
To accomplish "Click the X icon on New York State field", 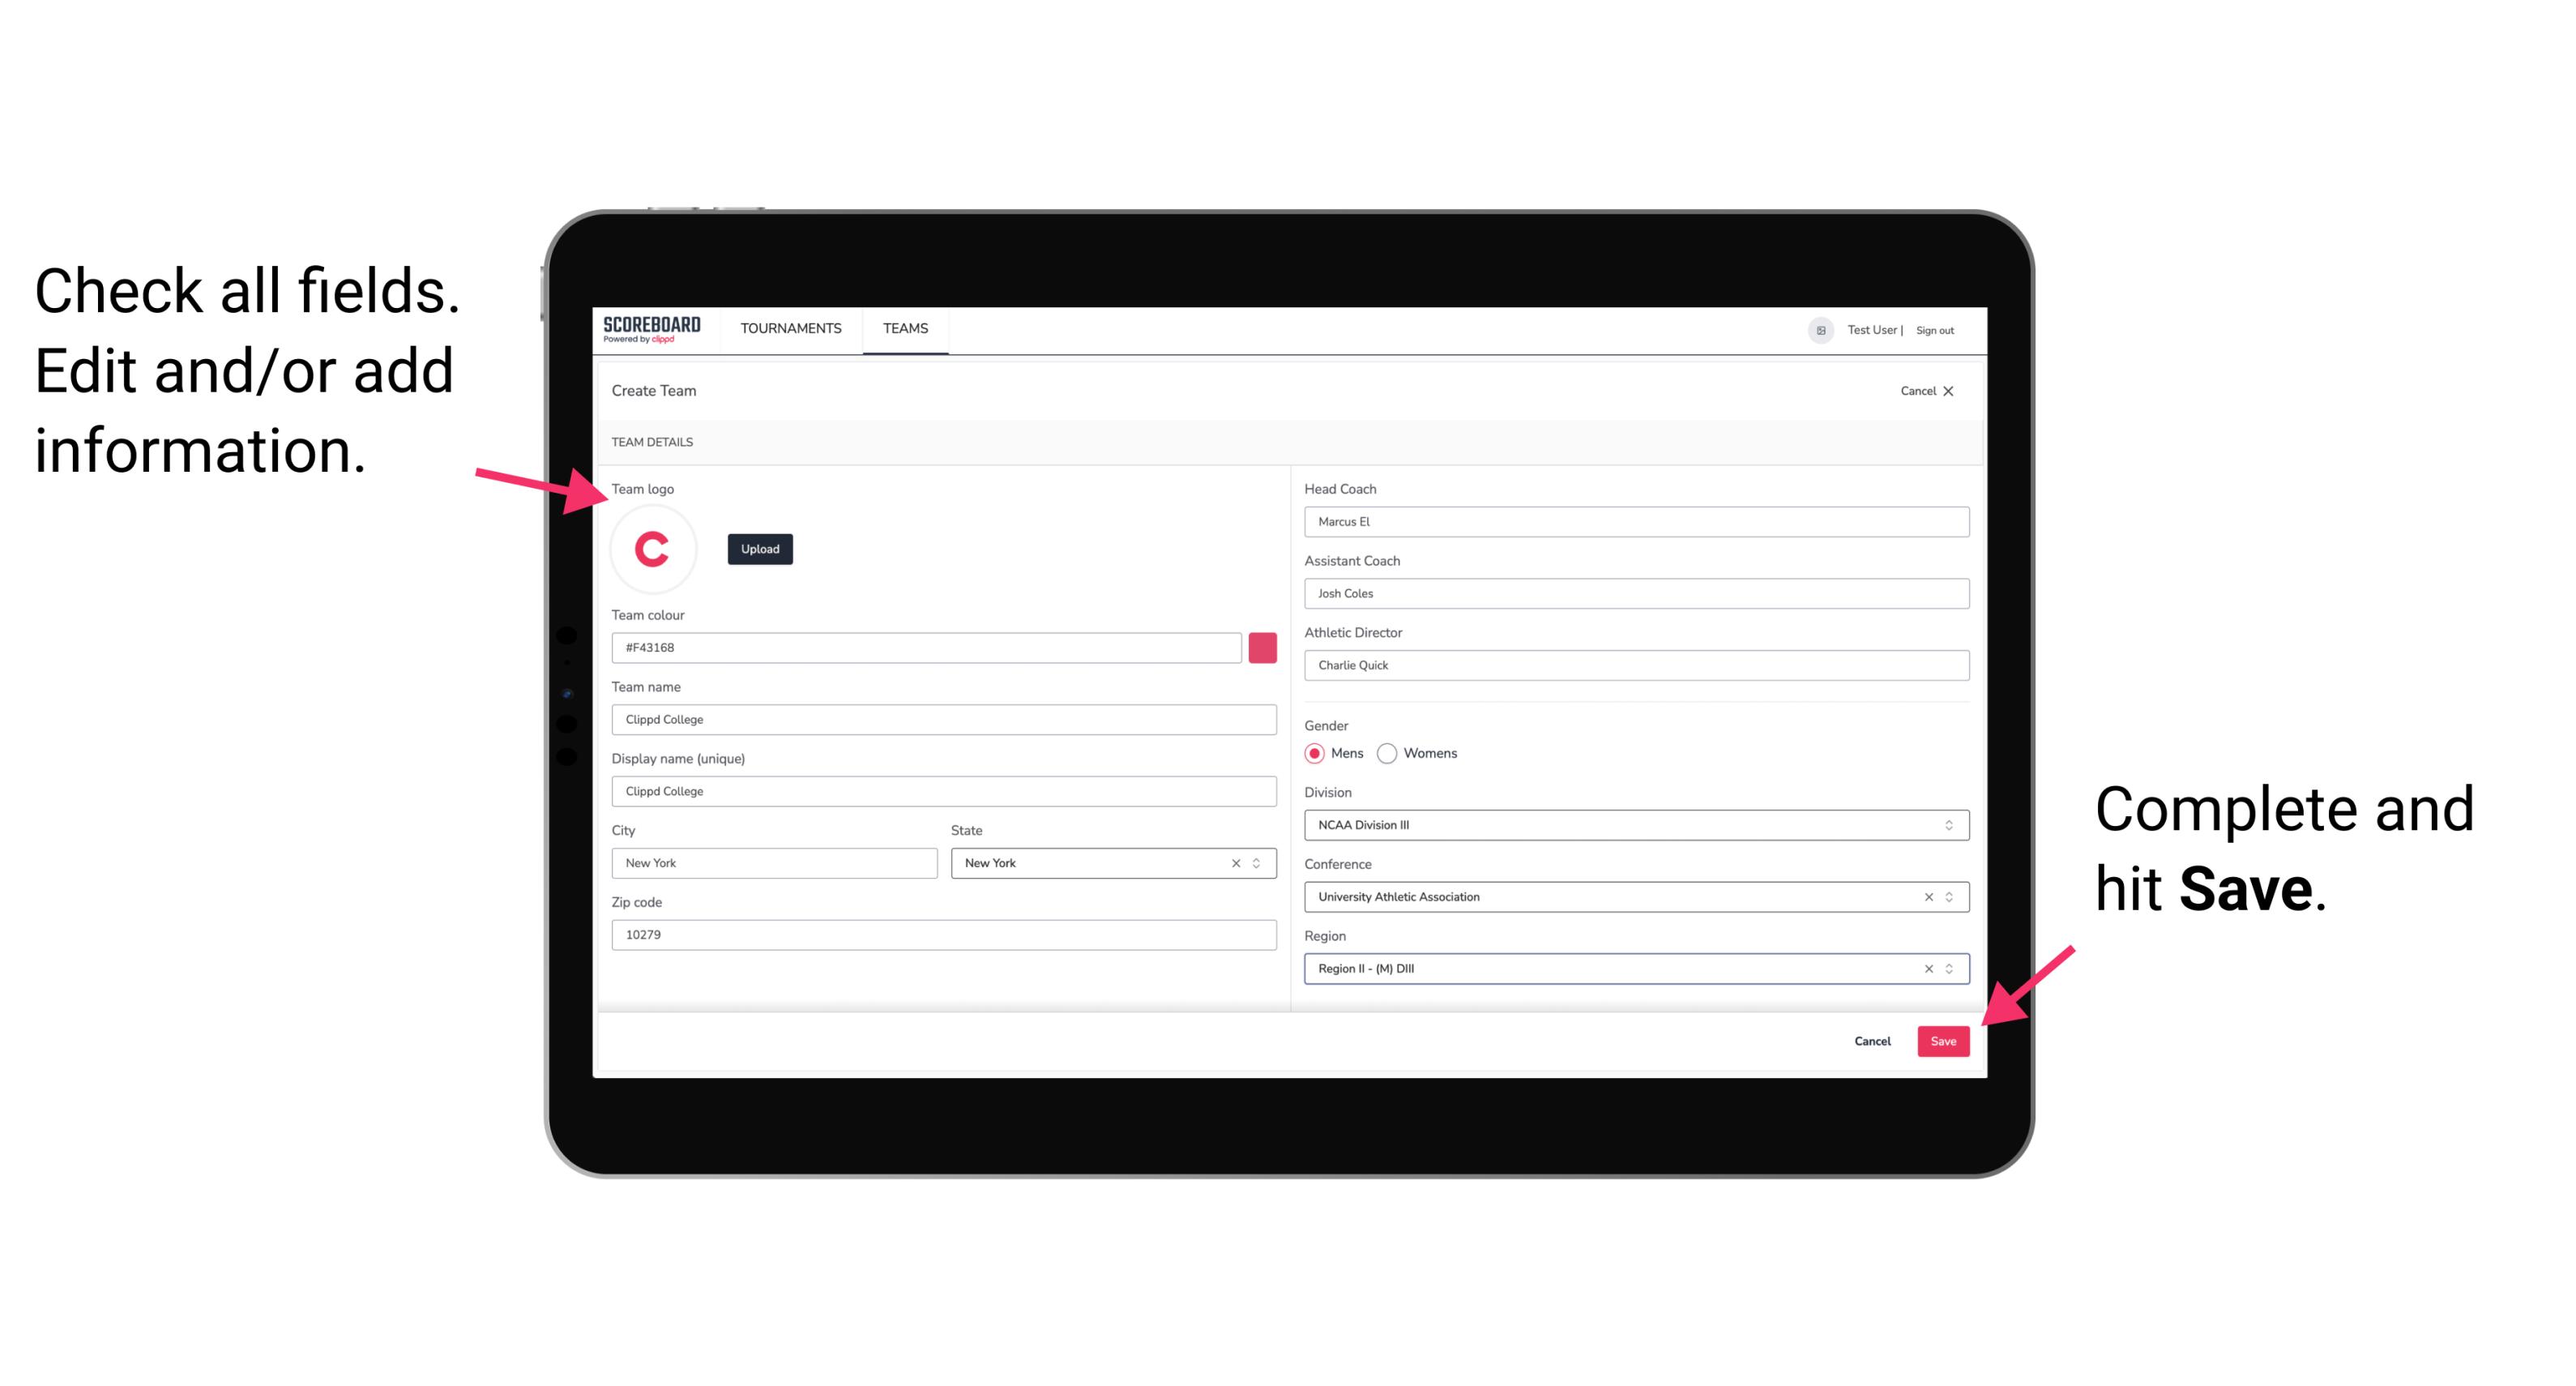I will pyautogui.click(x=1237, y=862).
